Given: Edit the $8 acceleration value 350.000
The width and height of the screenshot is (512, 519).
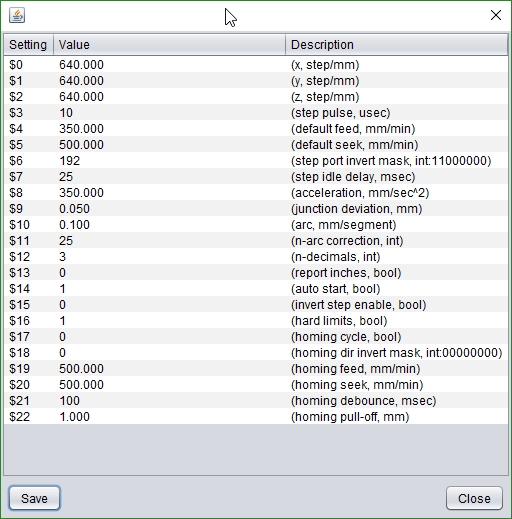Looking at the screenshot, I should (170, 192).
